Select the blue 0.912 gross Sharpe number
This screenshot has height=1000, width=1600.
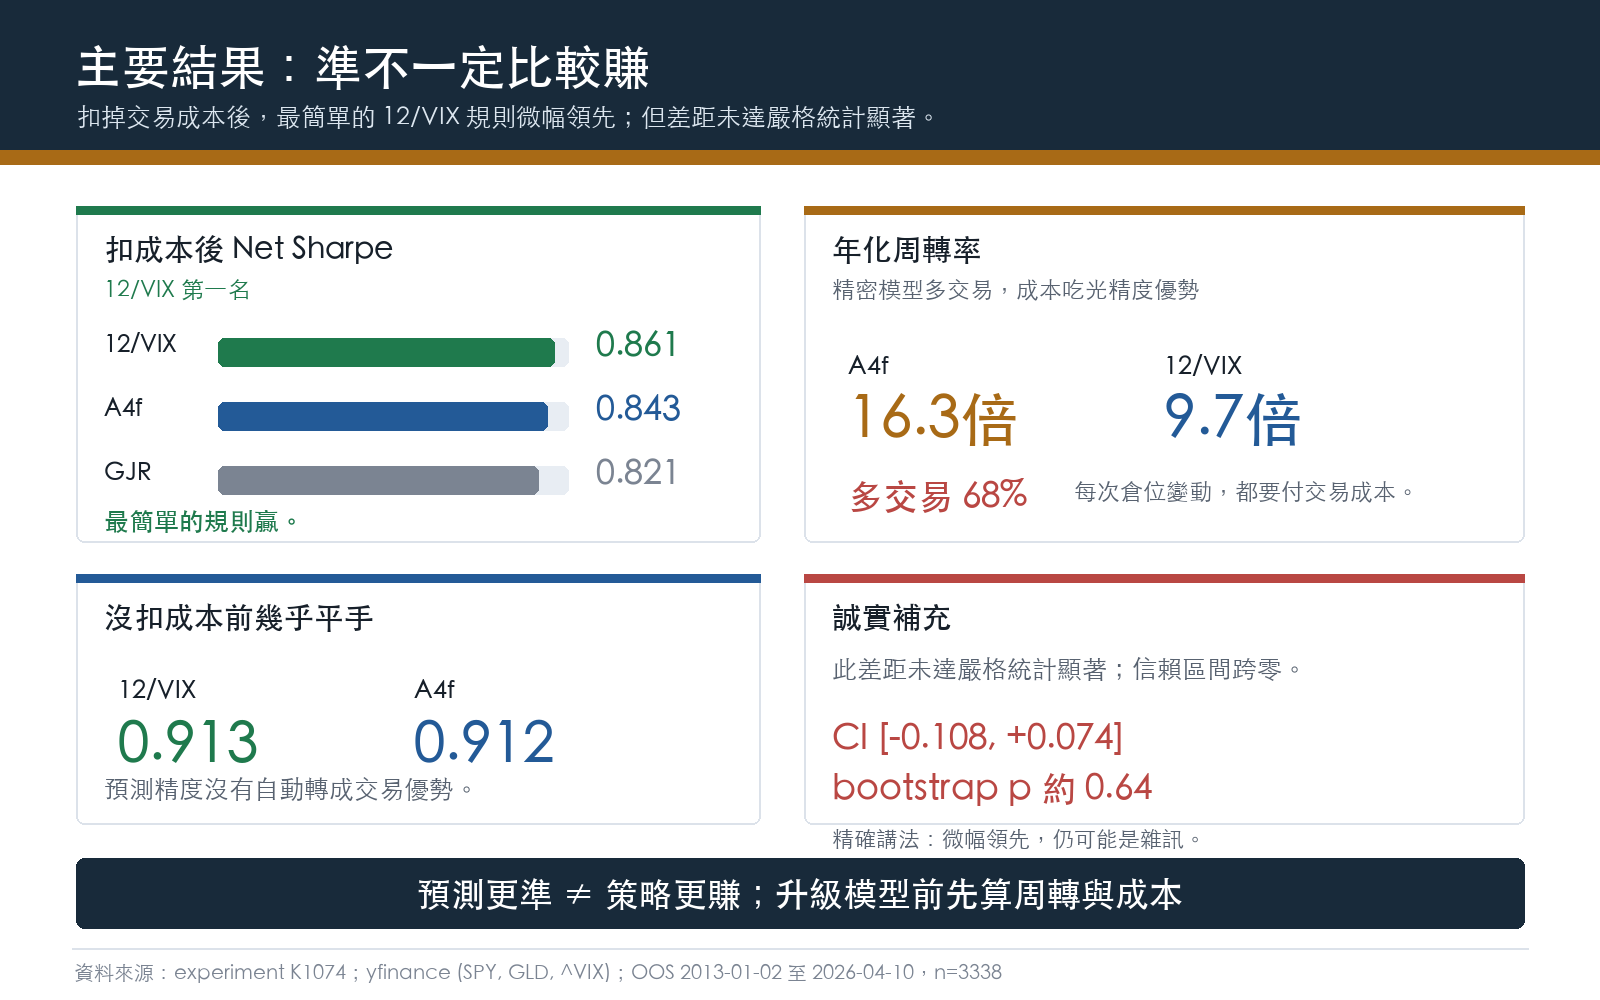[x=484, y=742]
